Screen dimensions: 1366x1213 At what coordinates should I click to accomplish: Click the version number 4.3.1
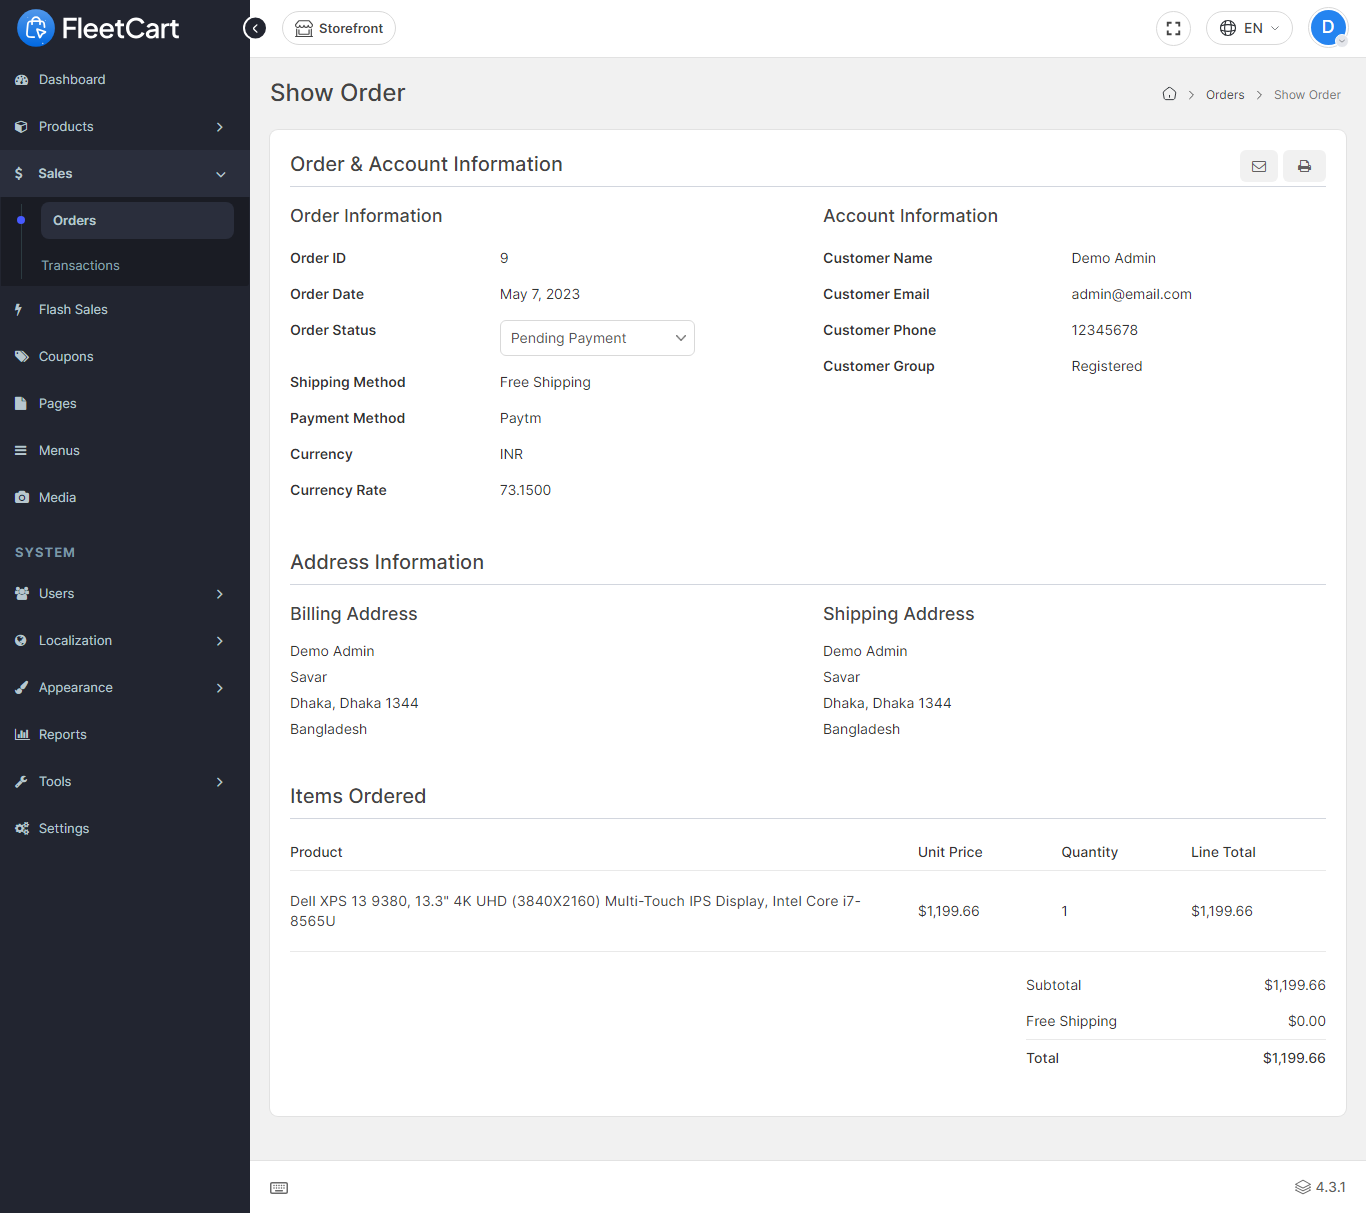pos(1330,1187)
